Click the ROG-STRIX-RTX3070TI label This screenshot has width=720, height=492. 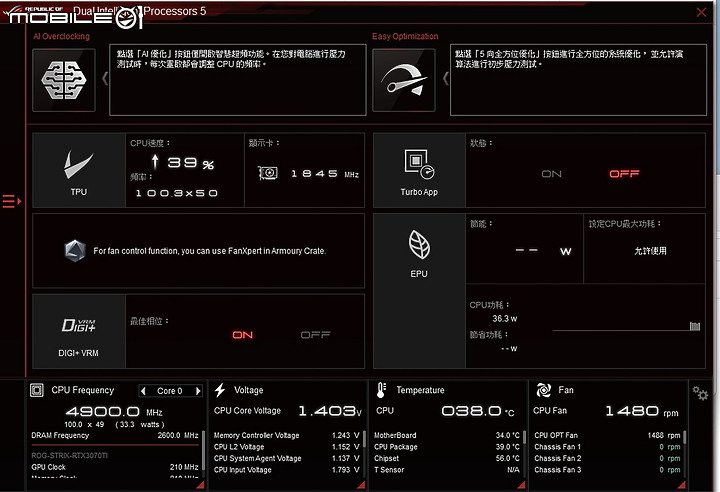coord(69,456)
